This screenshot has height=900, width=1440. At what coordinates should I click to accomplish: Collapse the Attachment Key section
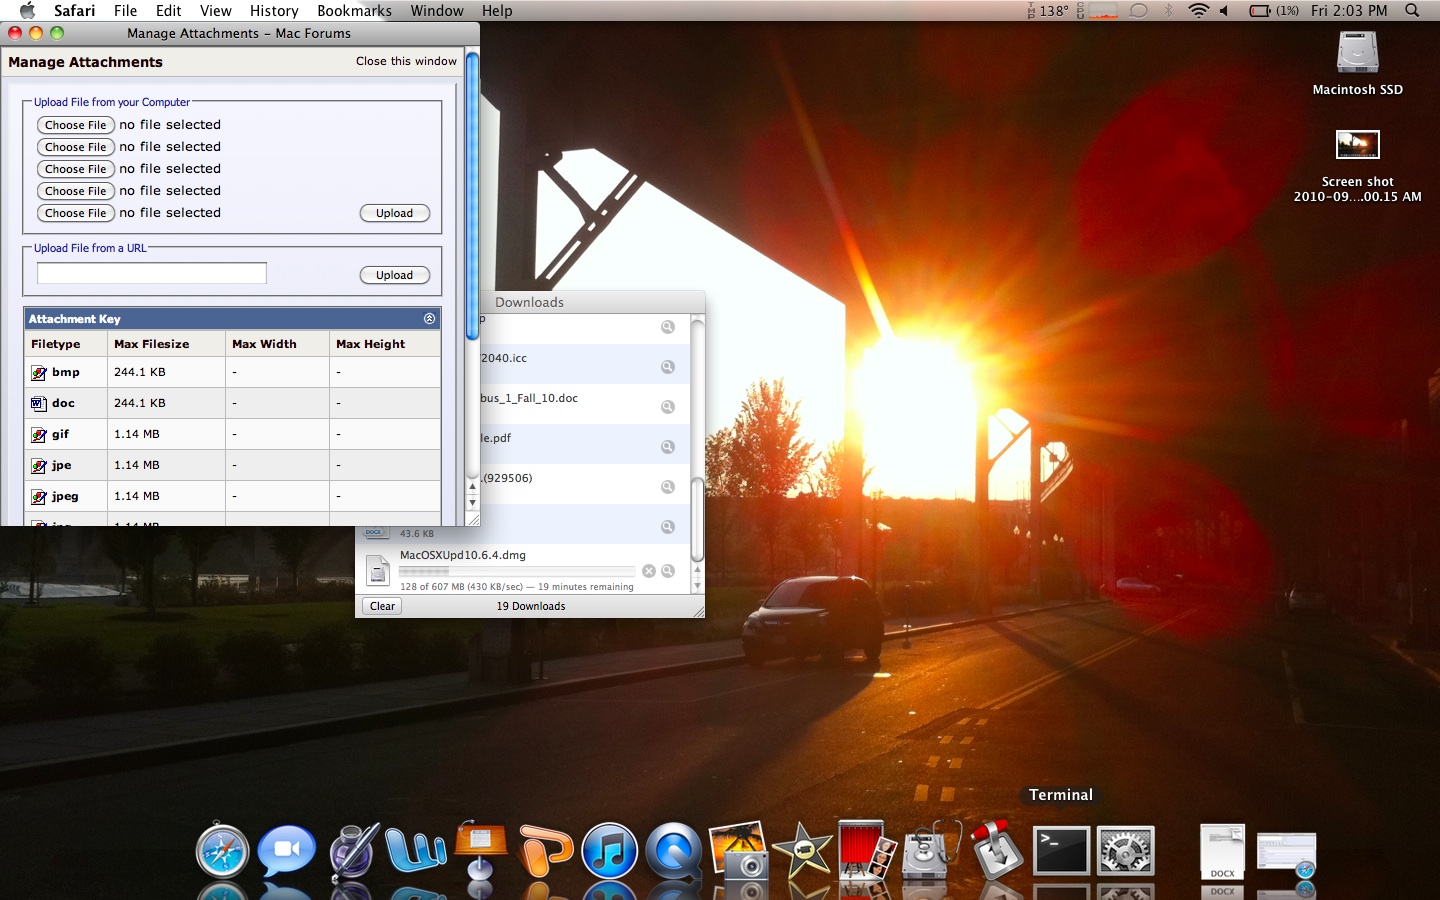coord(429,318)
